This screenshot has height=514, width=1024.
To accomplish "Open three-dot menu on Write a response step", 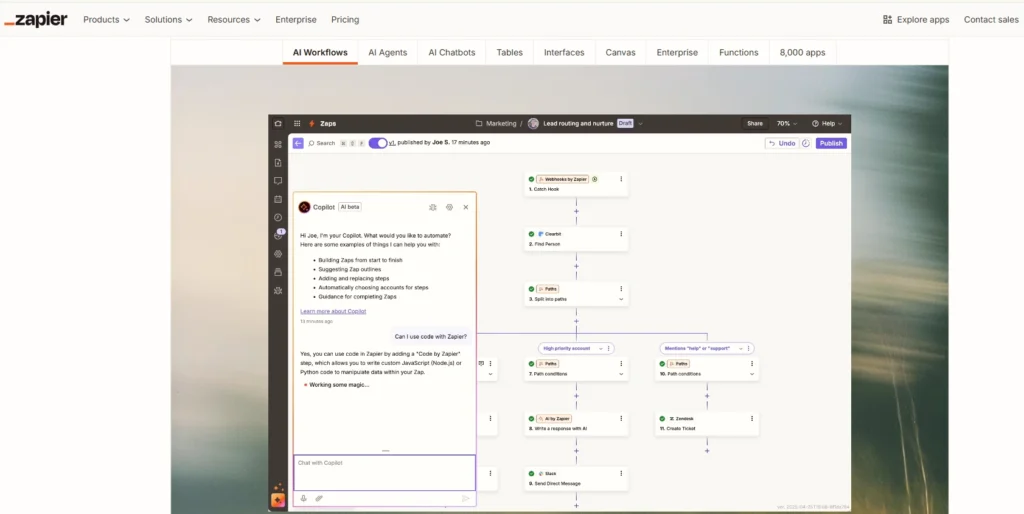I will [x=621, y=419].
